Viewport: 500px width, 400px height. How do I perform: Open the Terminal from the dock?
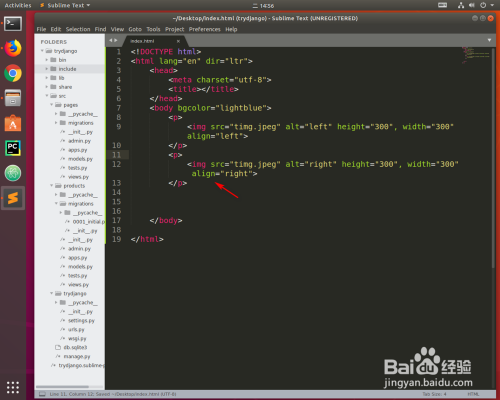(x=13, y=24)
